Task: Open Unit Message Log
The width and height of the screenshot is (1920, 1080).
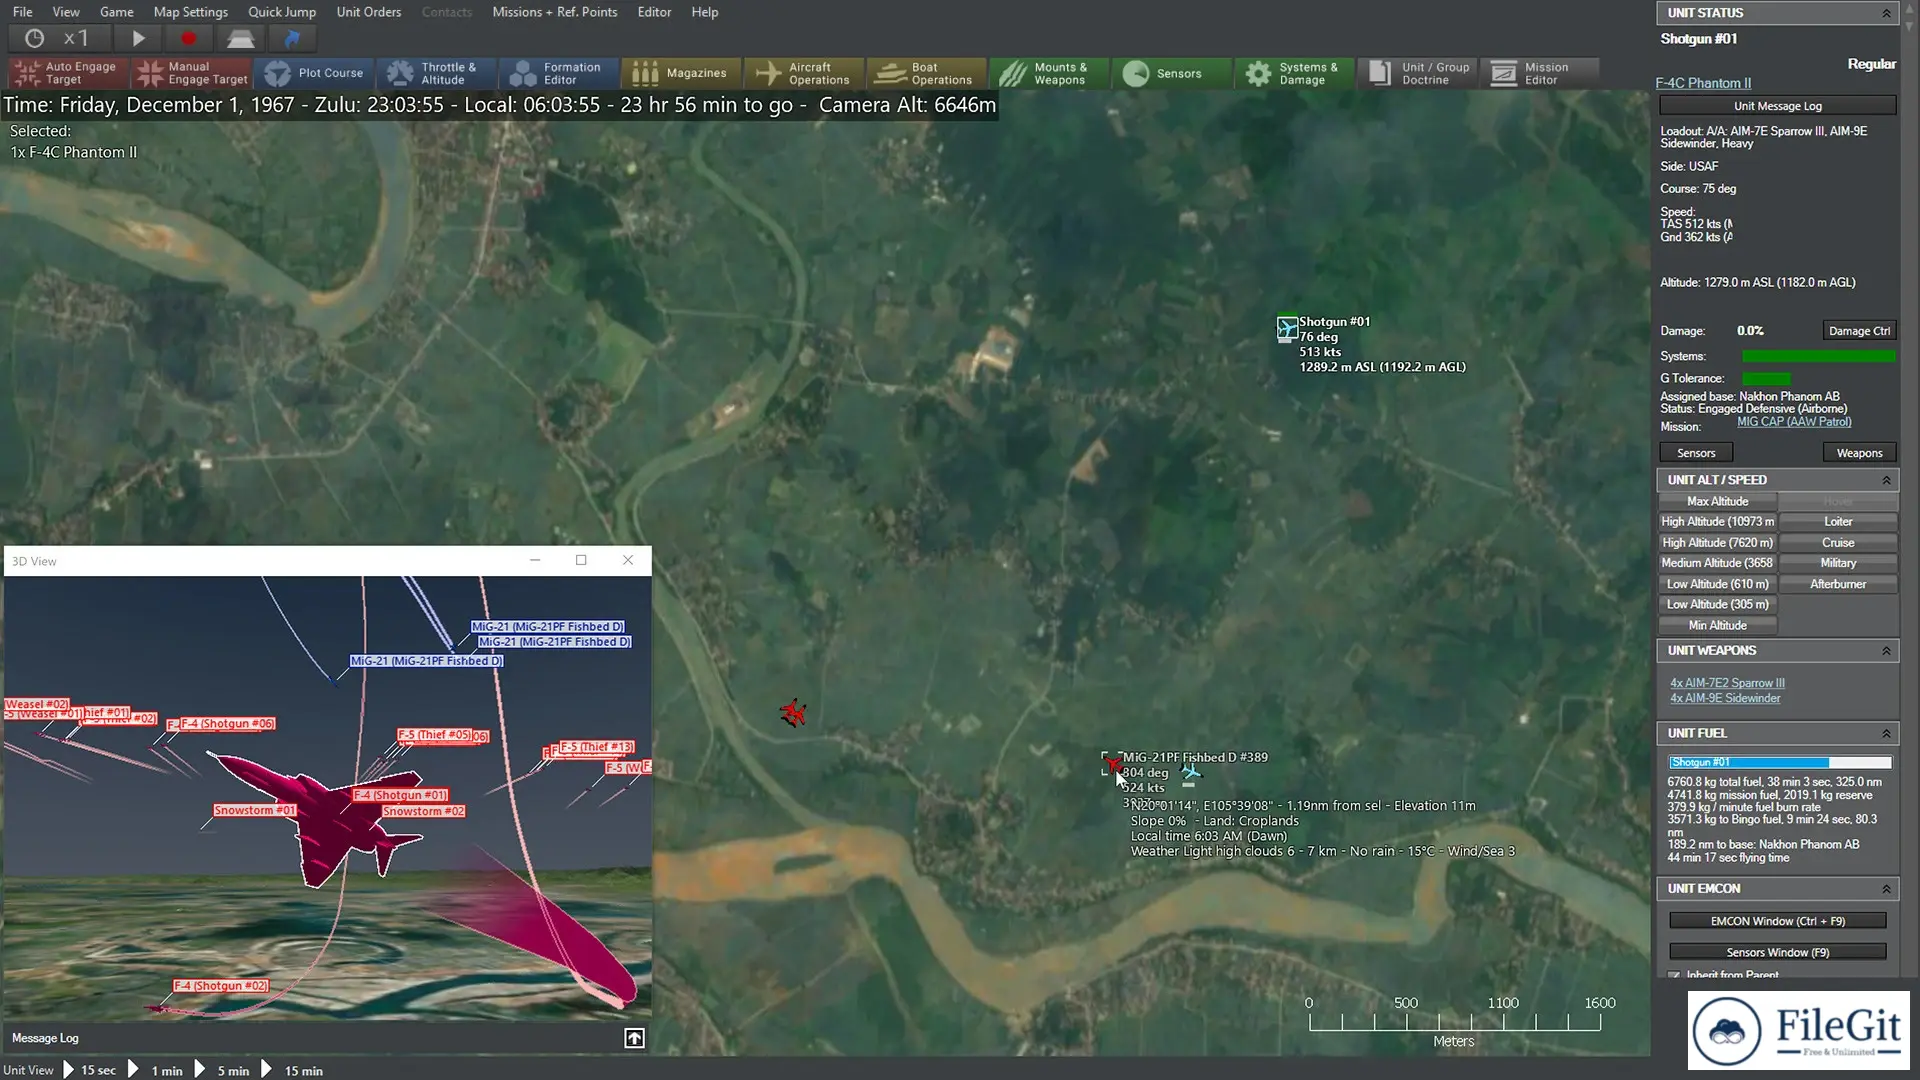Action: coord(1777,106)
